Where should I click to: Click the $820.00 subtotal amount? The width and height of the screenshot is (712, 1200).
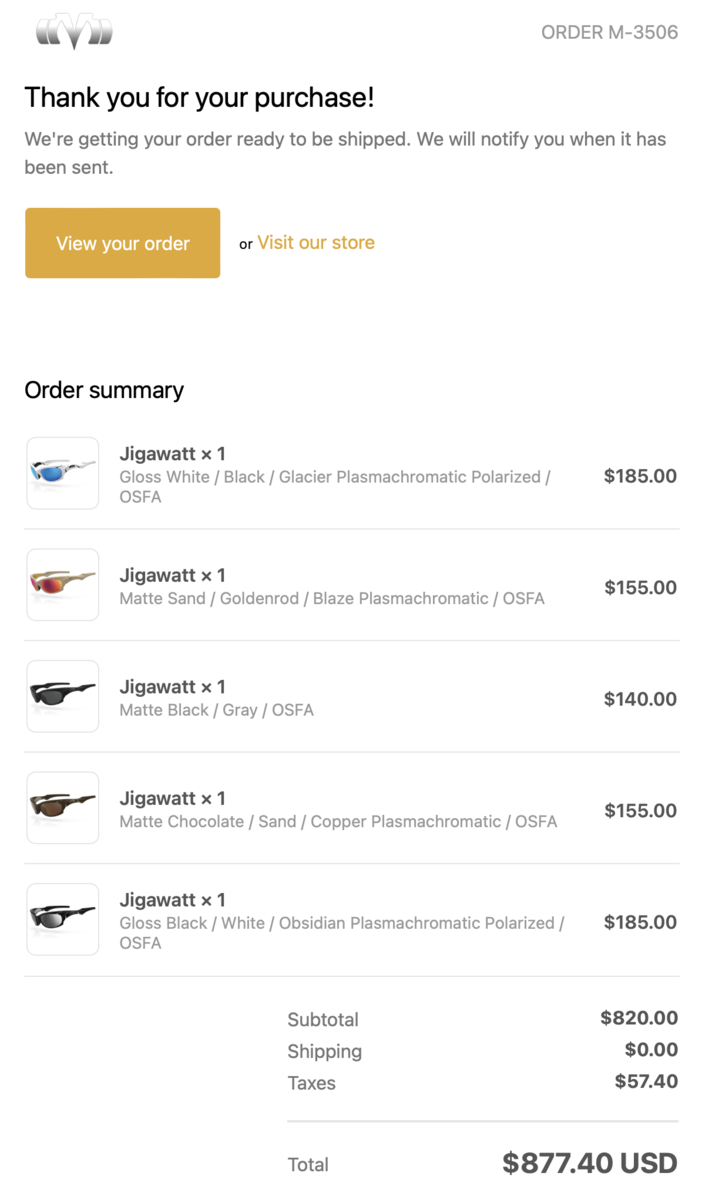coord(639,1018)
